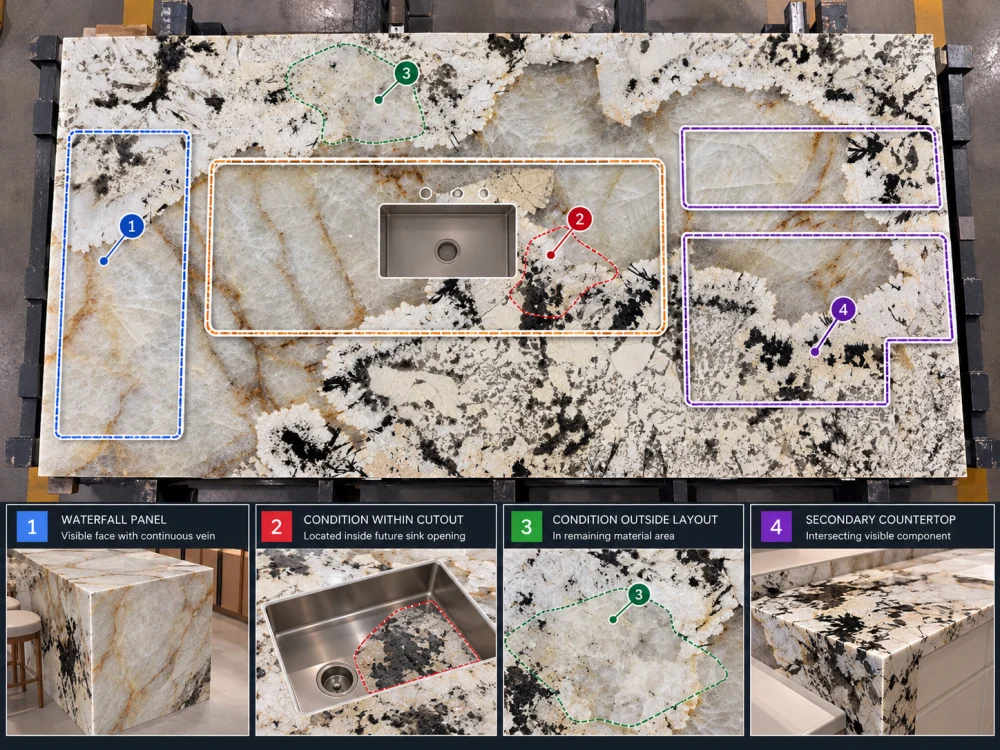Open the condition outside layout photo
Viewport: 1000px width, 750px height.
tap(623, 642)
